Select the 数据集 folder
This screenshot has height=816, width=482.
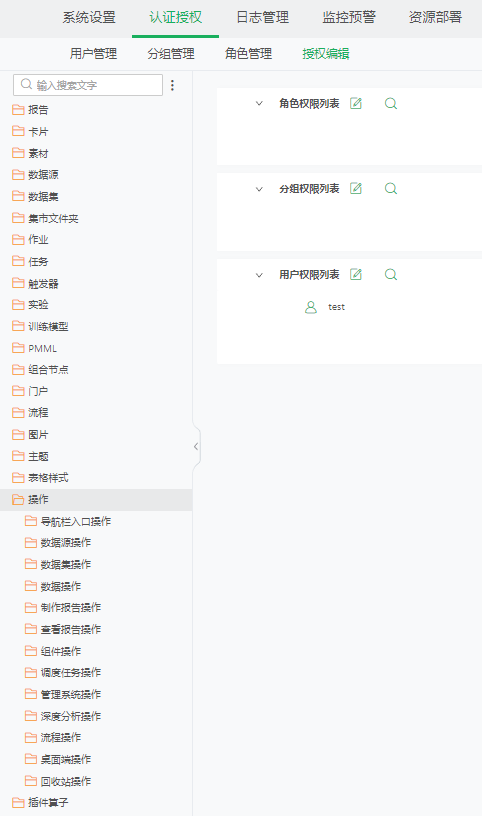click(x=43, y=196)
